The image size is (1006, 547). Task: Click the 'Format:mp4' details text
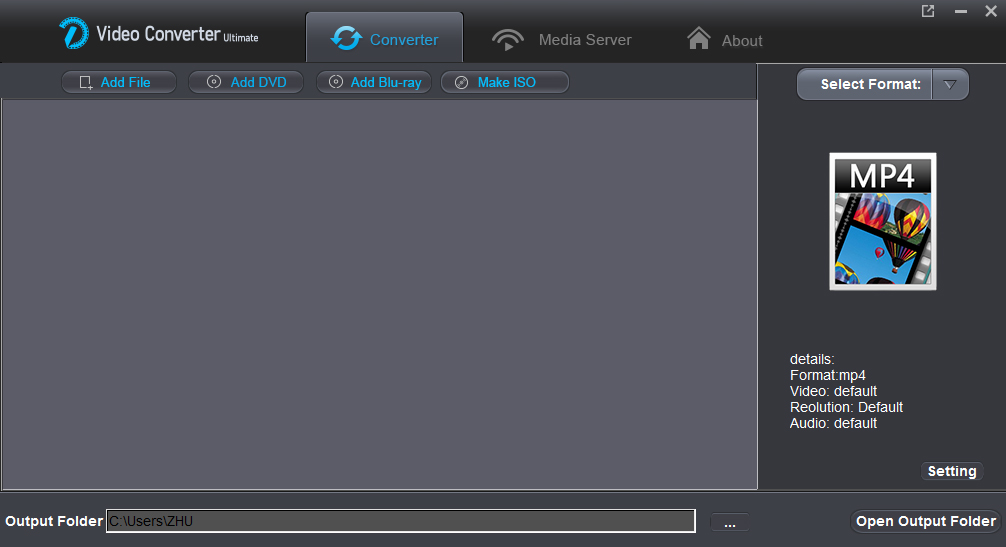point(828,375)
